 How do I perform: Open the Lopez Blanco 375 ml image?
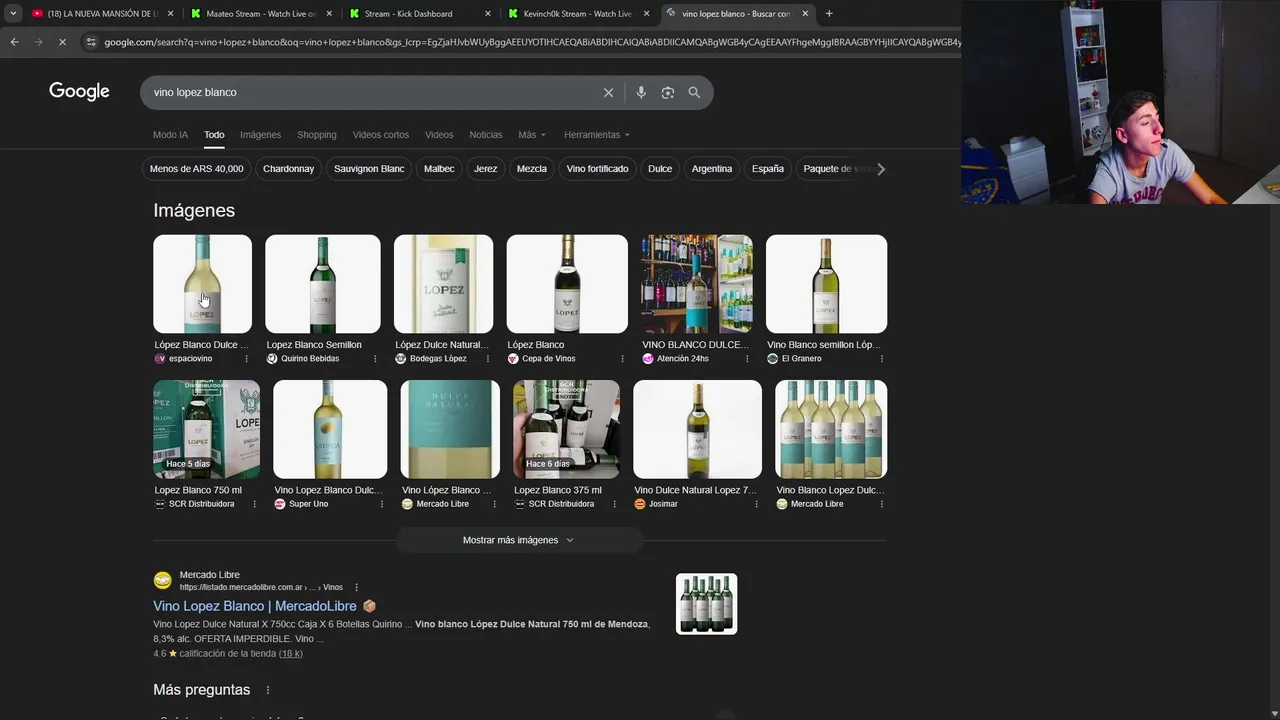[x=566, y=429]
